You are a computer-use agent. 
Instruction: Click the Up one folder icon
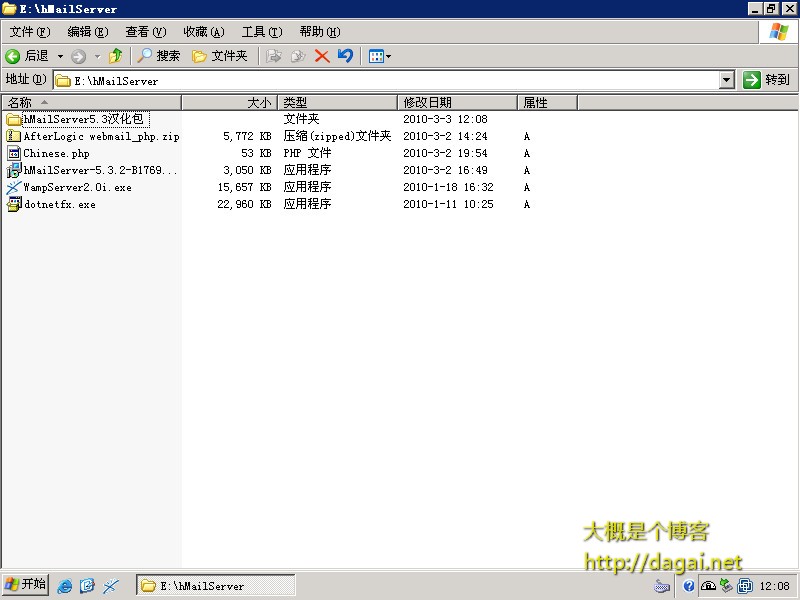(x=116, y=56)
